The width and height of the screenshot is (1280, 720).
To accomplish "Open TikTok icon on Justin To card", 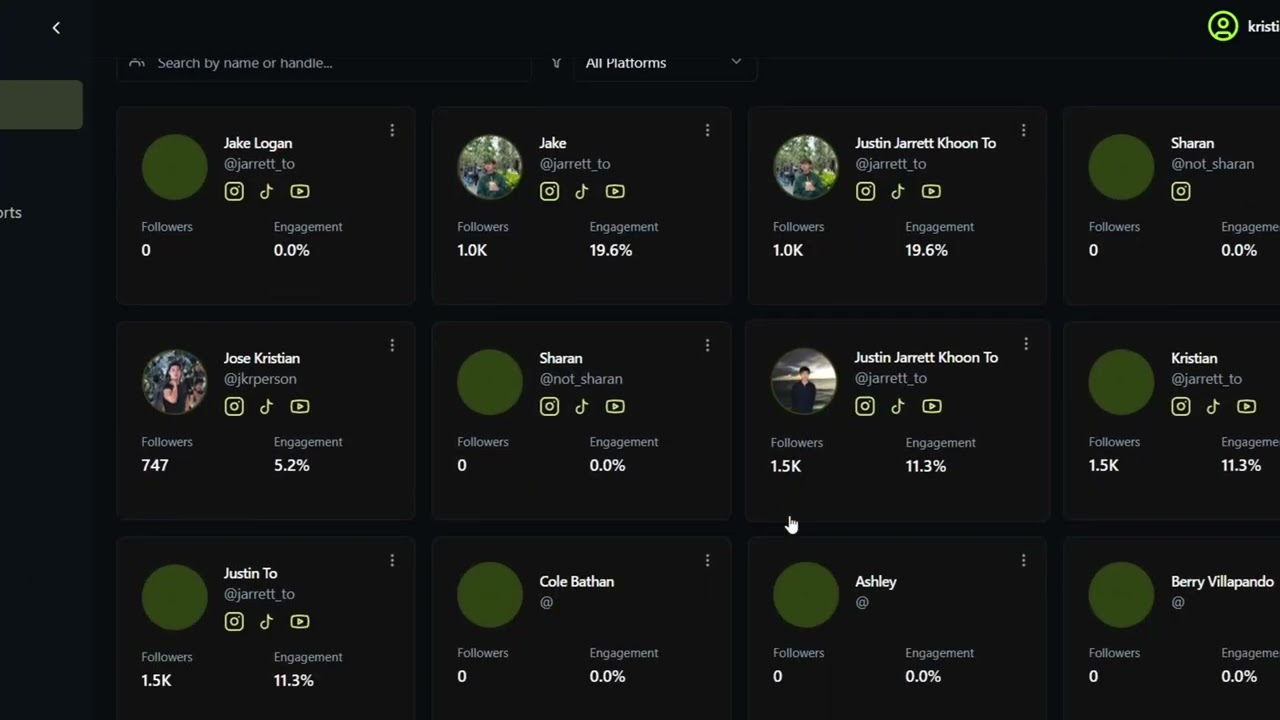I will (x=266, y=621).
